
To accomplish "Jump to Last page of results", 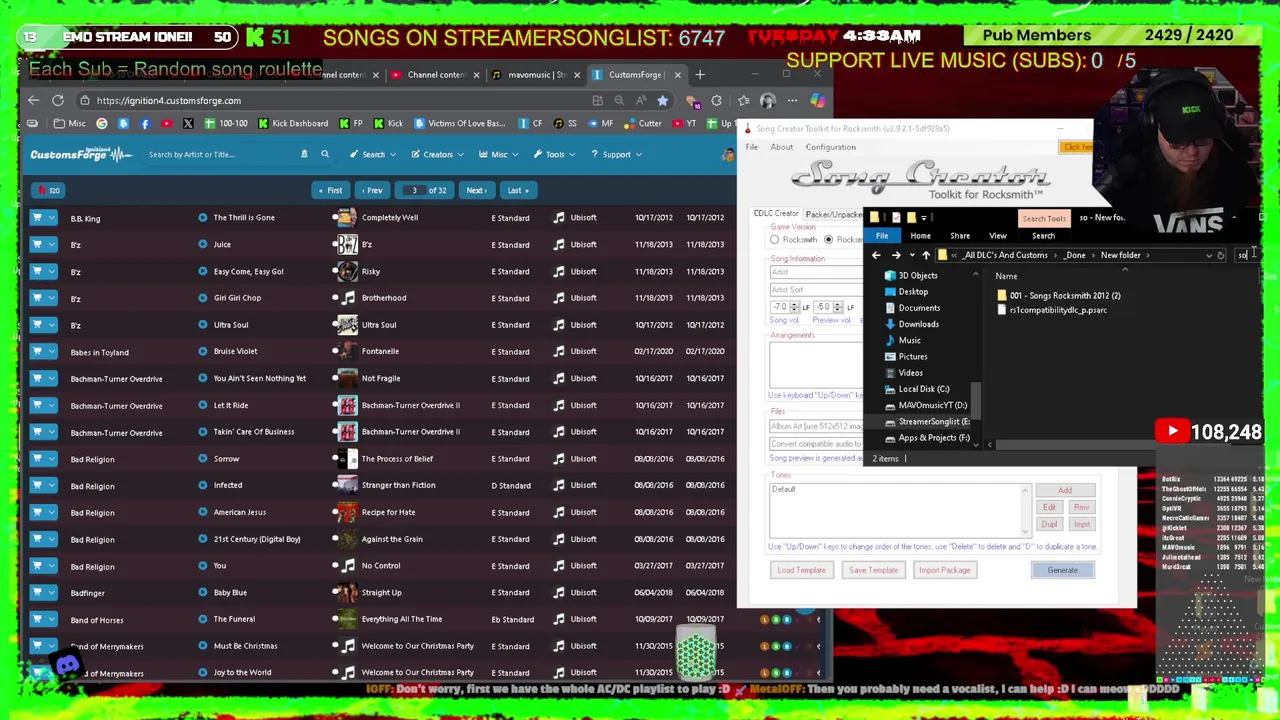I will [517, 190].
